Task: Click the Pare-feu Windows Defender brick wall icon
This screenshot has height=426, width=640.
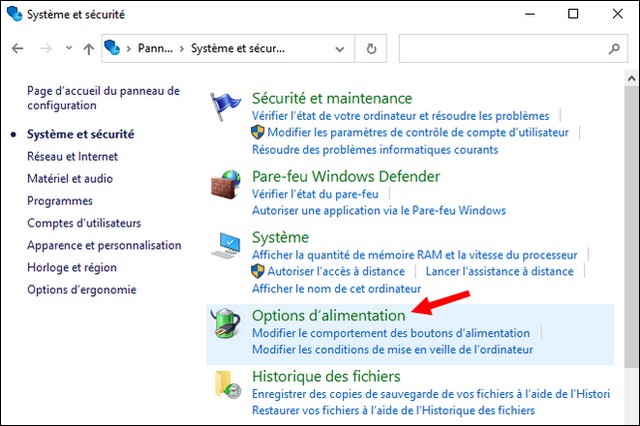Action: (x=226, y=184)
